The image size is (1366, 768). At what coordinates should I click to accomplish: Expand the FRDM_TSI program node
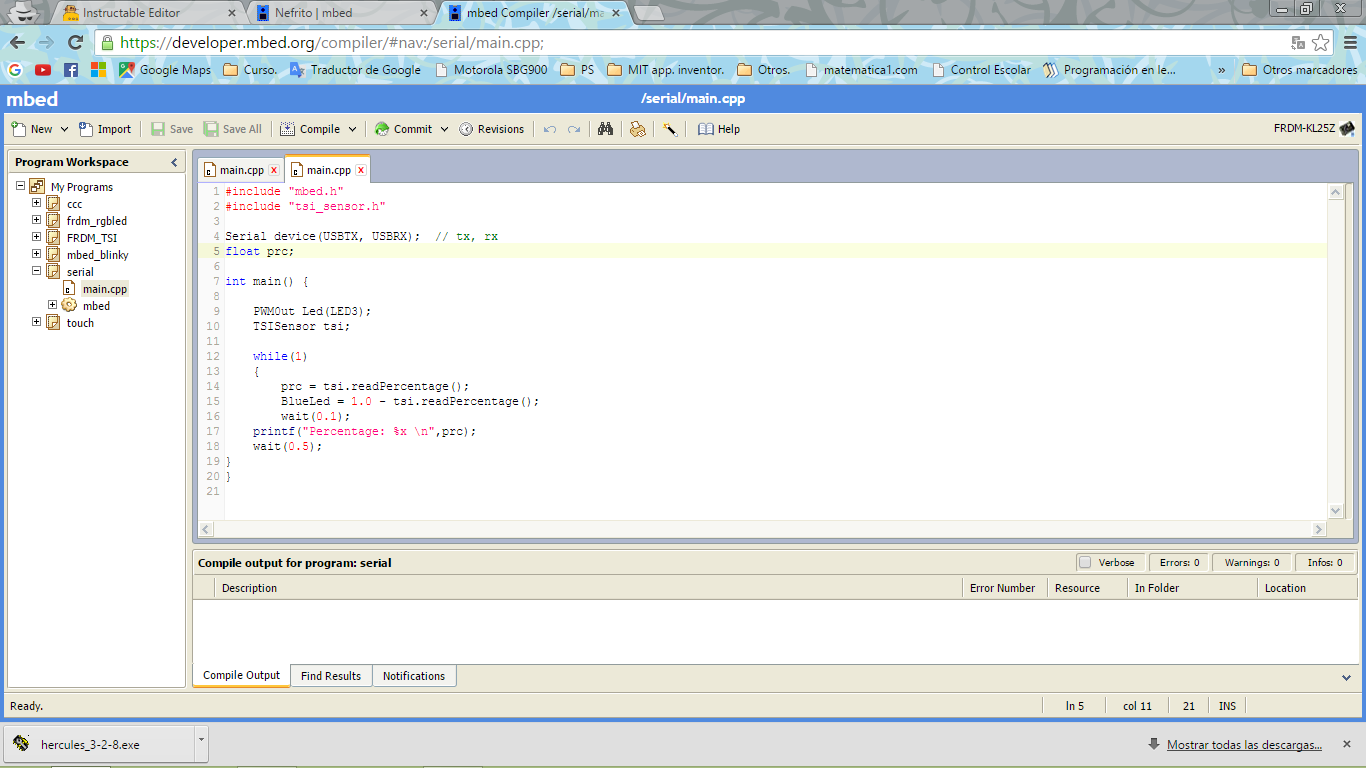[x=37, y=237]
